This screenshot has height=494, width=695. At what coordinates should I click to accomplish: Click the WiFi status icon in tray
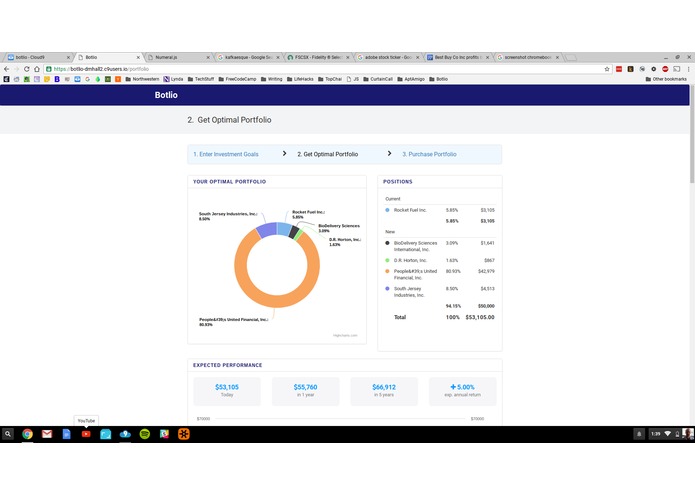coord(668,434)
